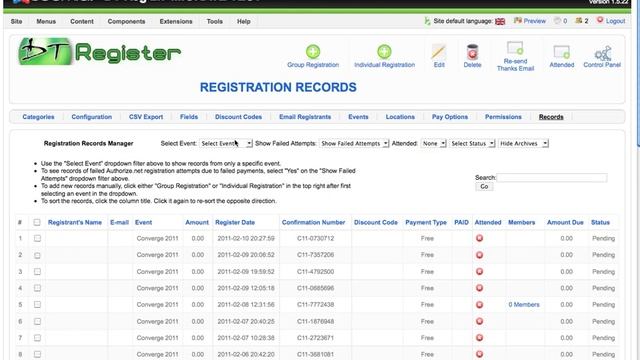This screenshot has width=640, height=360.
Task: Check the checkbox for record row 3
Action: 37,271
